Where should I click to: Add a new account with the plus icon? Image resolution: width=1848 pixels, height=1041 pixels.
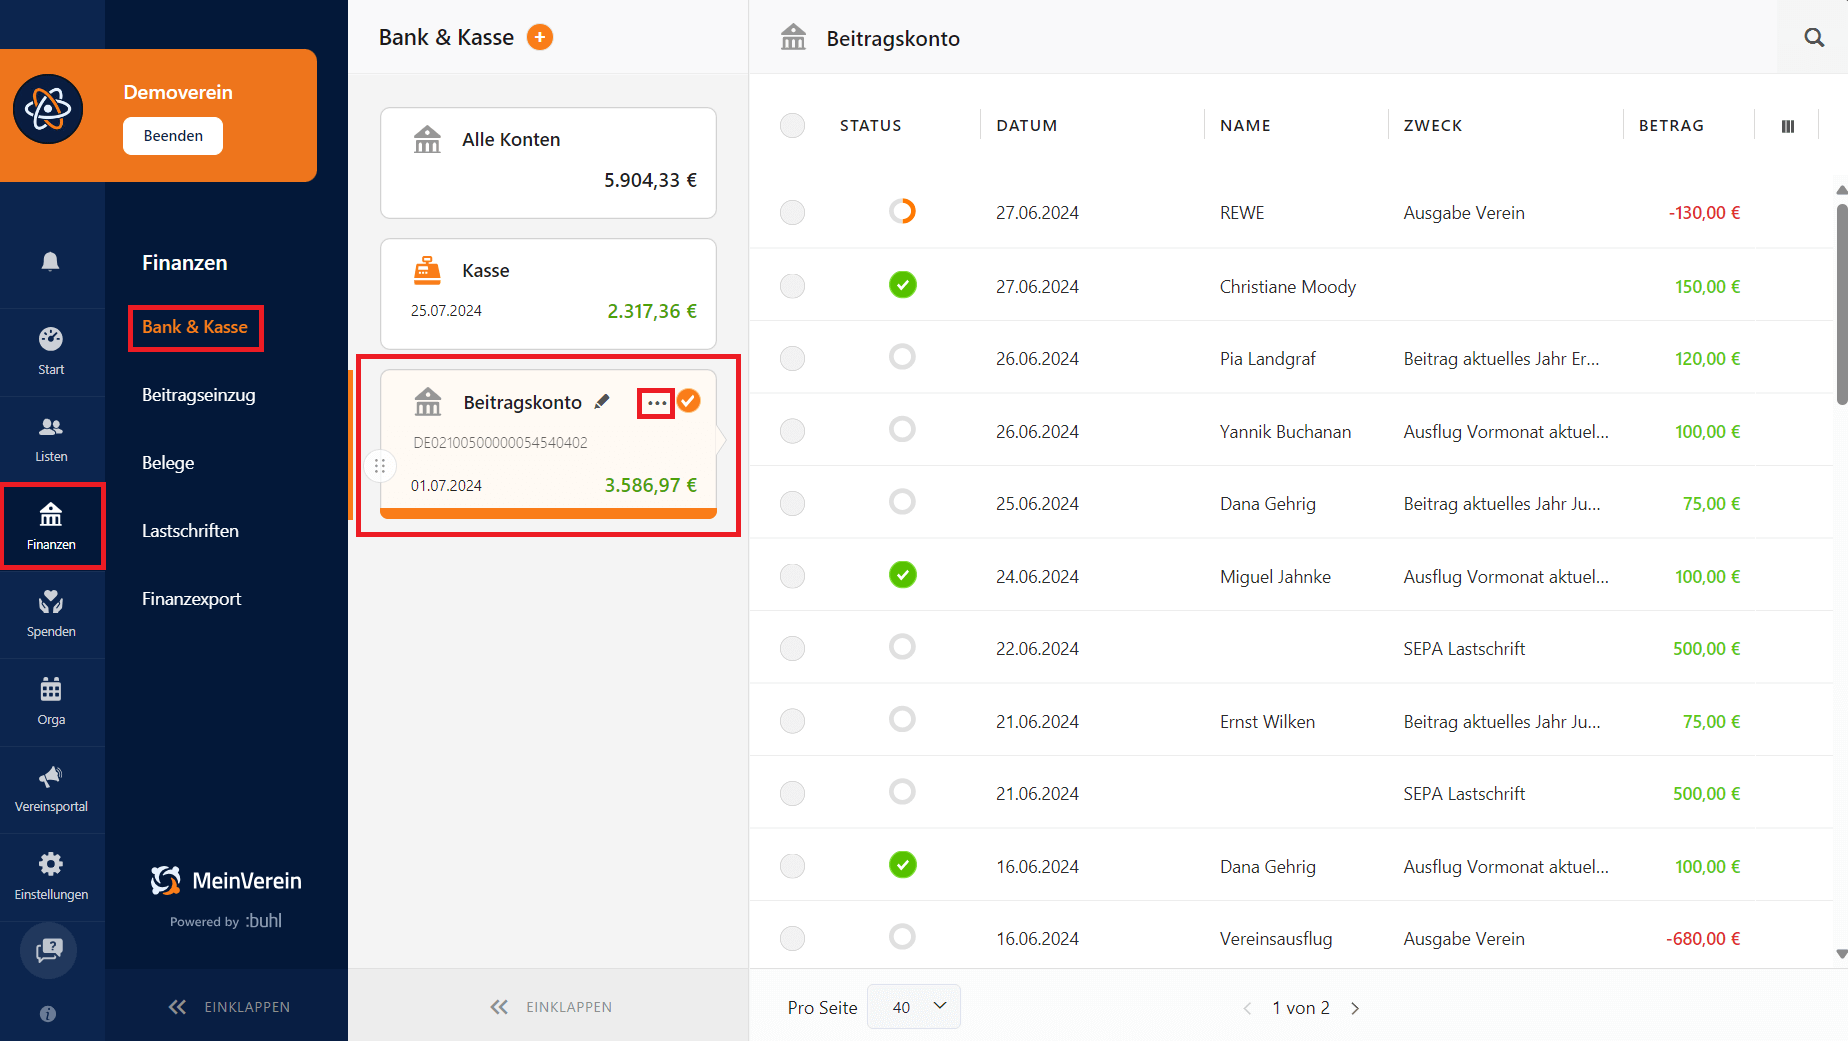click(x=540, y=37)
